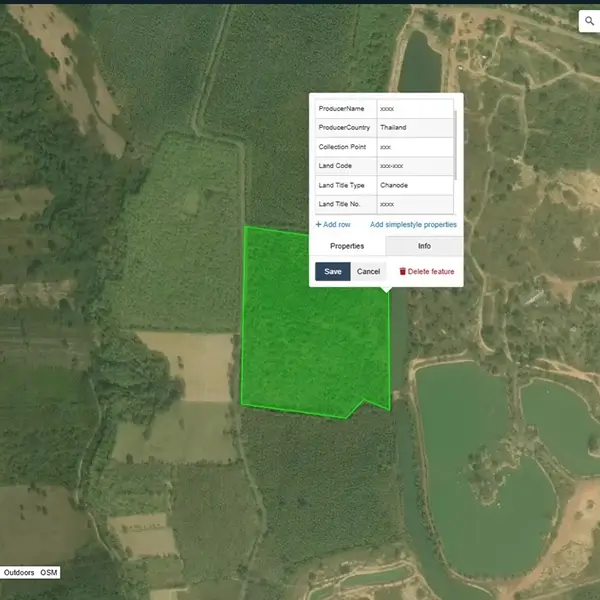Click the Land Title Type value Chanode
This screenshot has width=600, height=600.
point(415,185)
